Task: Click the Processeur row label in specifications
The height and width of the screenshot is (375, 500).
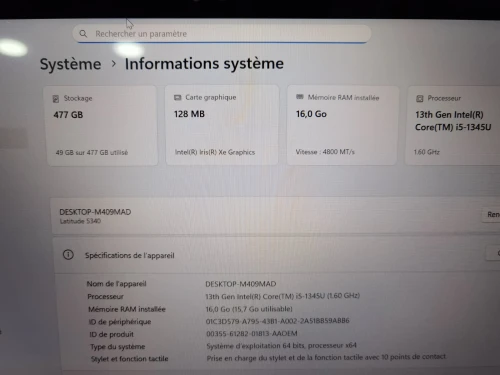Action: [x=105, y=297]
